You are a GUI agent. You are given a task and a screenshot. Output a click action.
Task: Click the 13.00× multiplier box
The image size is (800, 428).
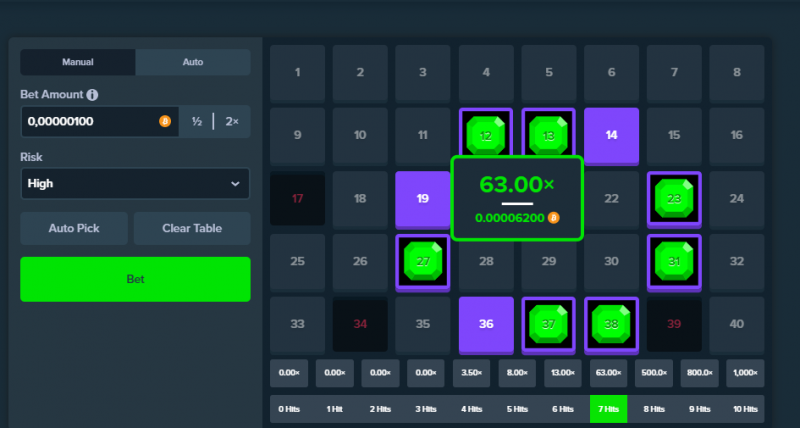tap(563, 373)
